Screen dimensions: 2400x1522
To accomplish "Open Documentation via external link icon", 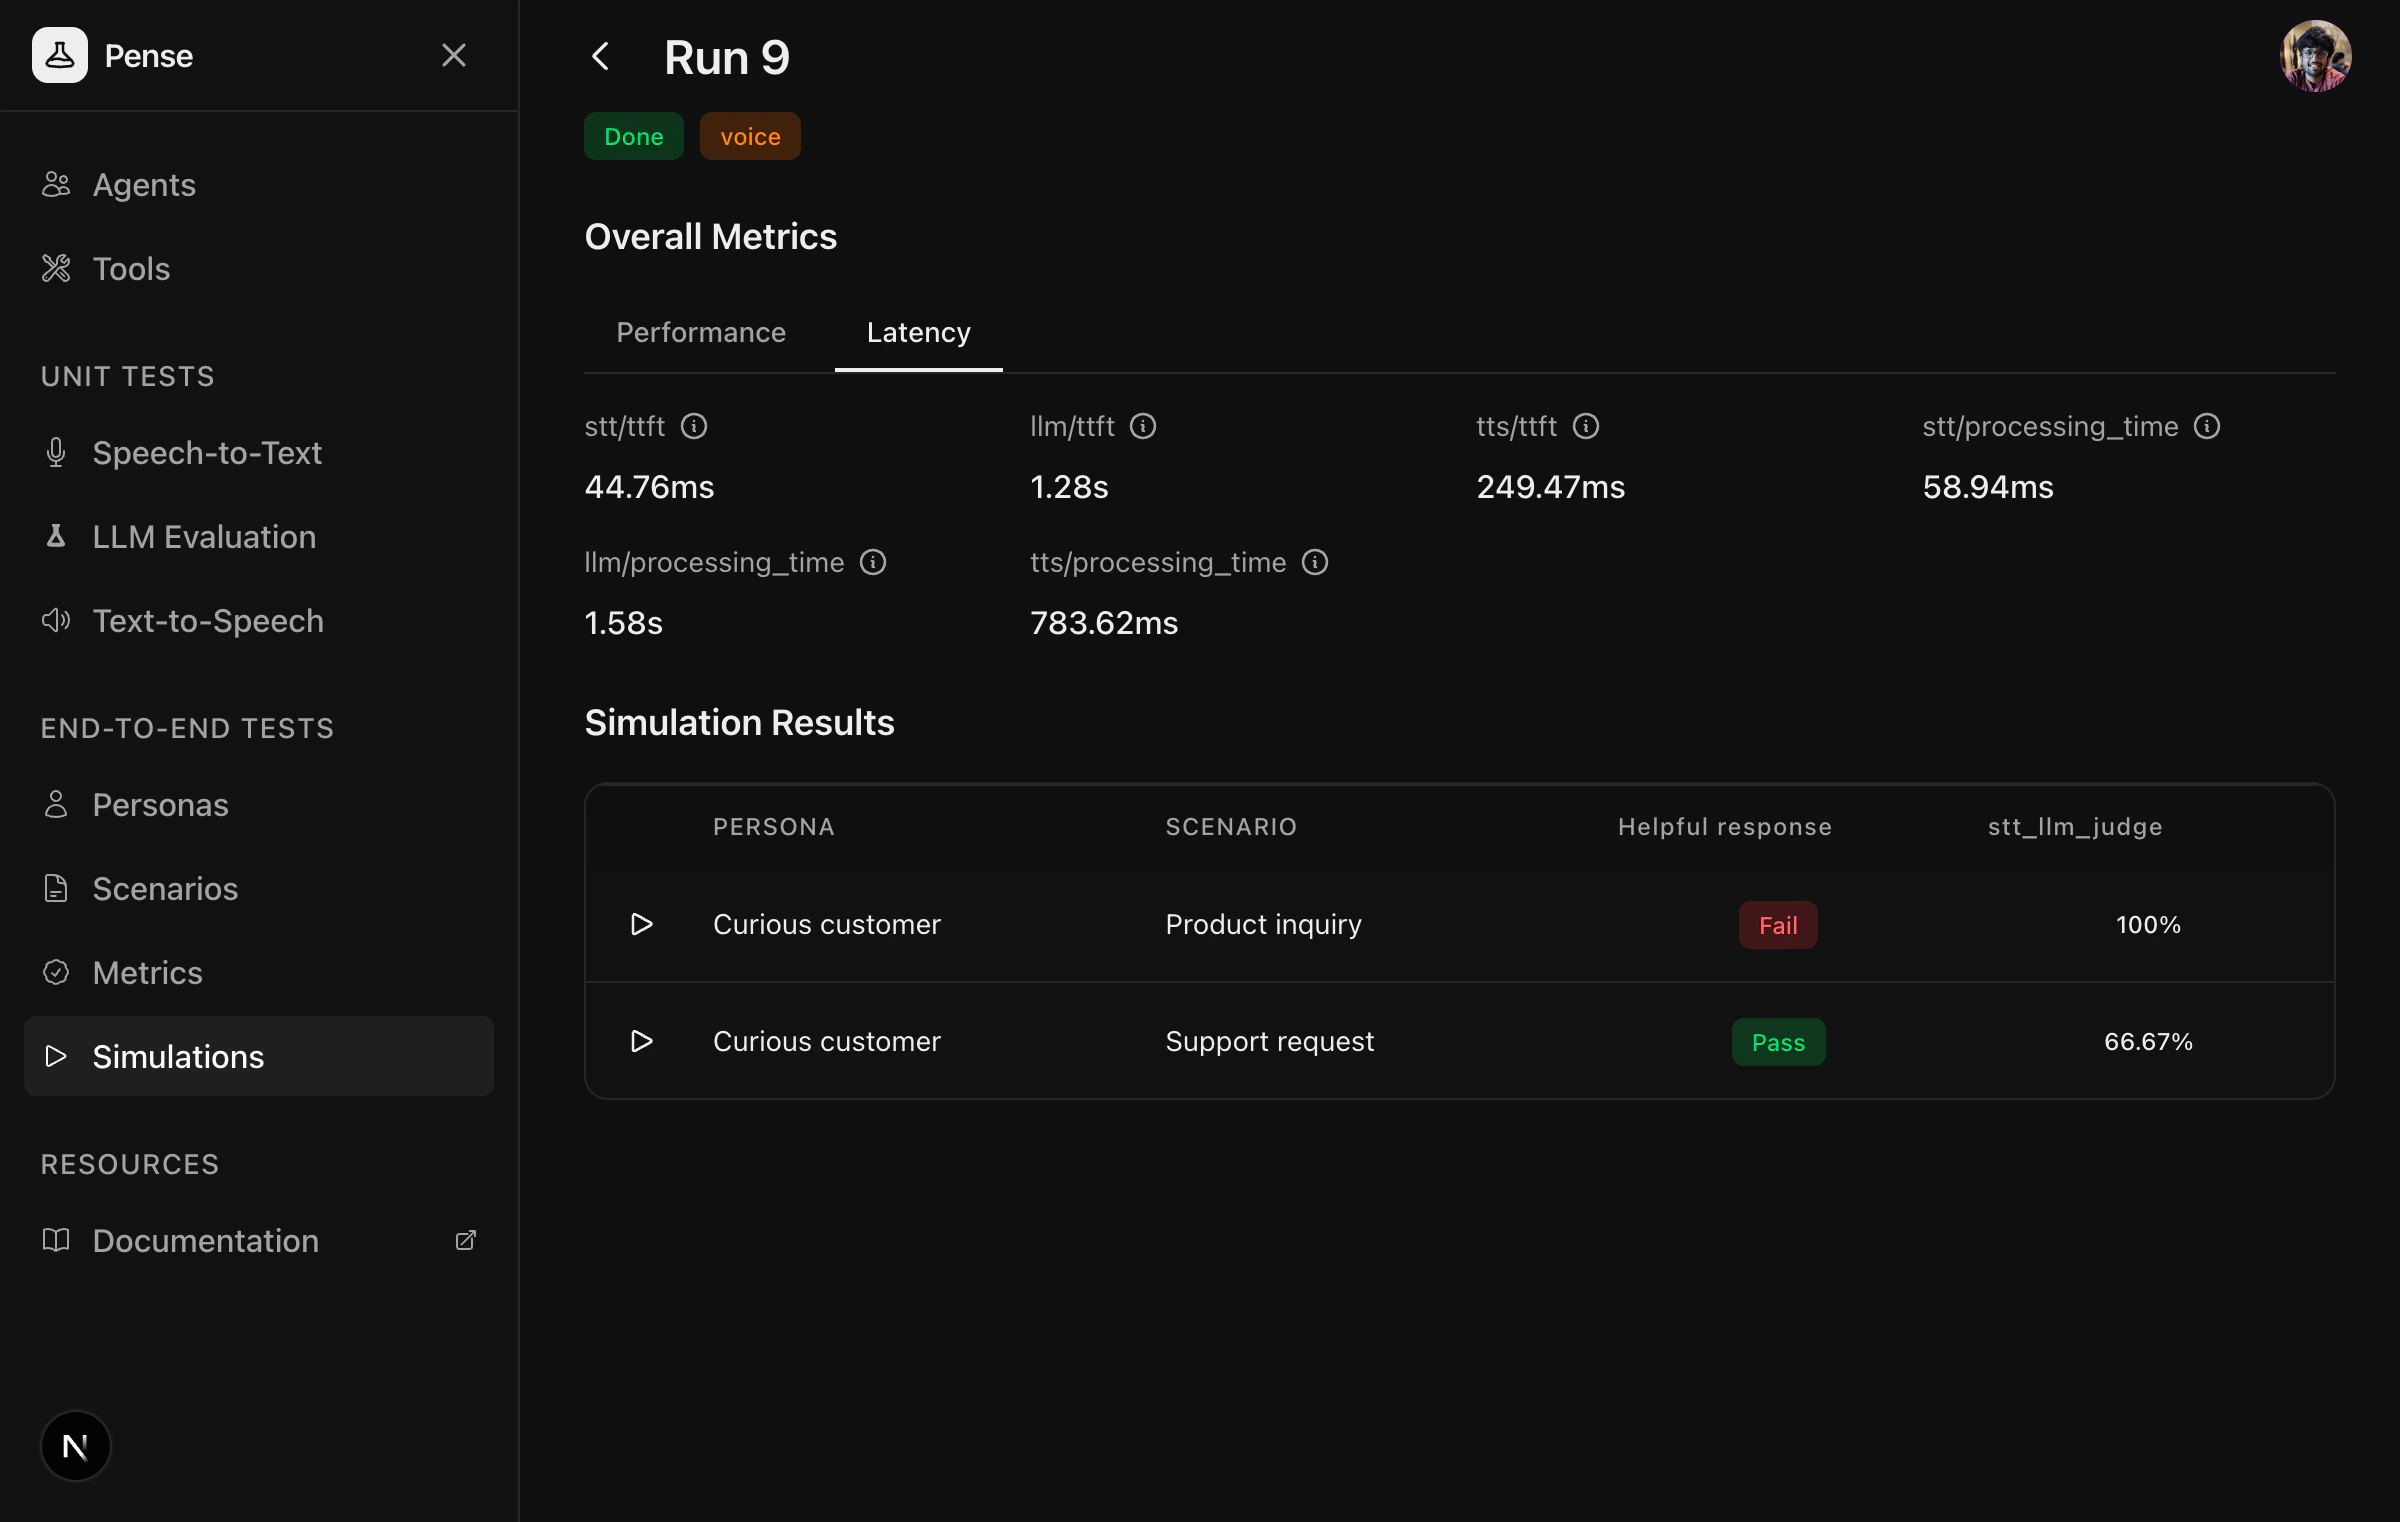I will [465, 1240].
